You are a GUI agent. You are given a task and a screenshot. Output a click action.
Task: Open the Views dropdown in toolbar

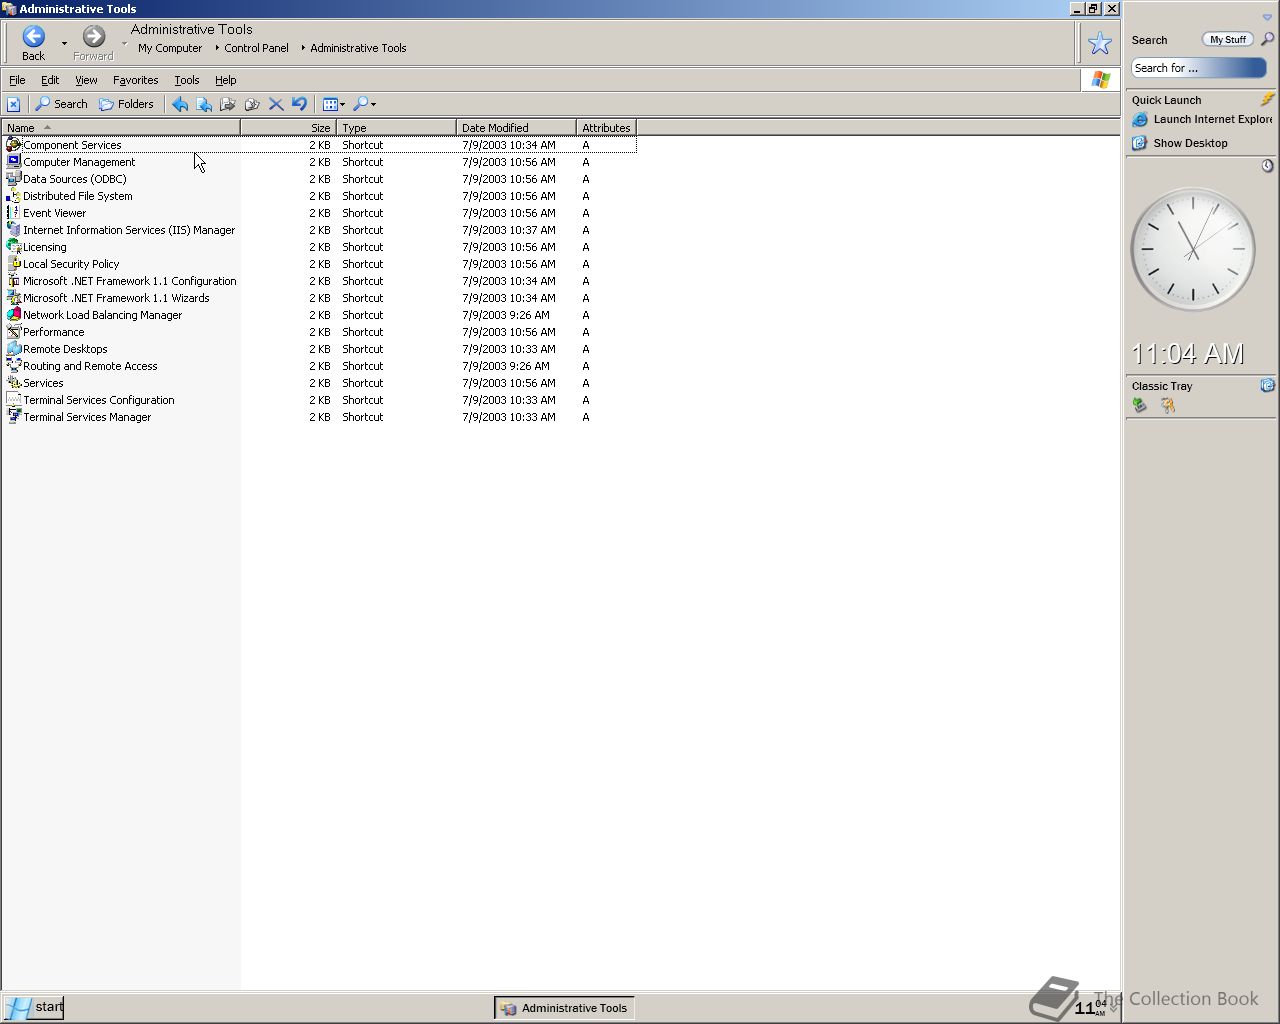334,104
